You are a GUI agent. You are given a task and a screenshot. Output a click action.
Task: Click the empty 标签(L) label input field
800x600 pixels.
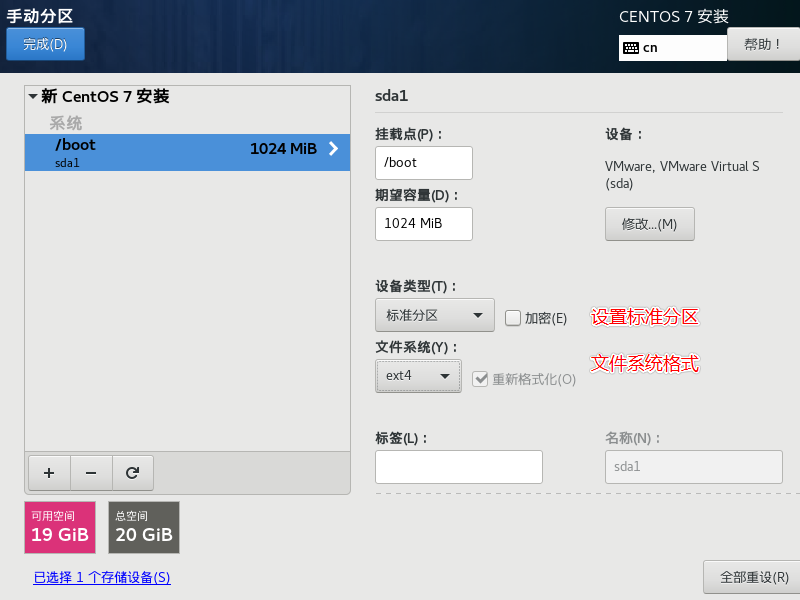click(459, 467)
